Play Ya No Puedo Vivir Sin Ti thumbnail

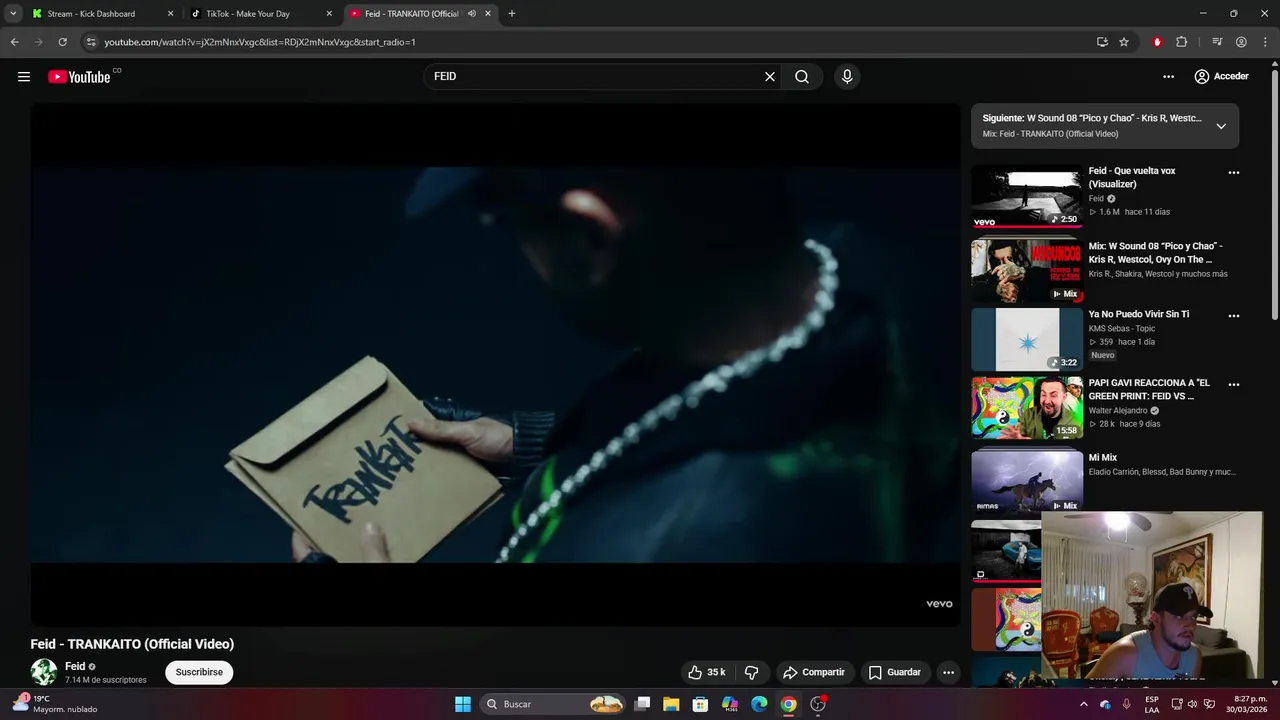(x=1027, y=339)
